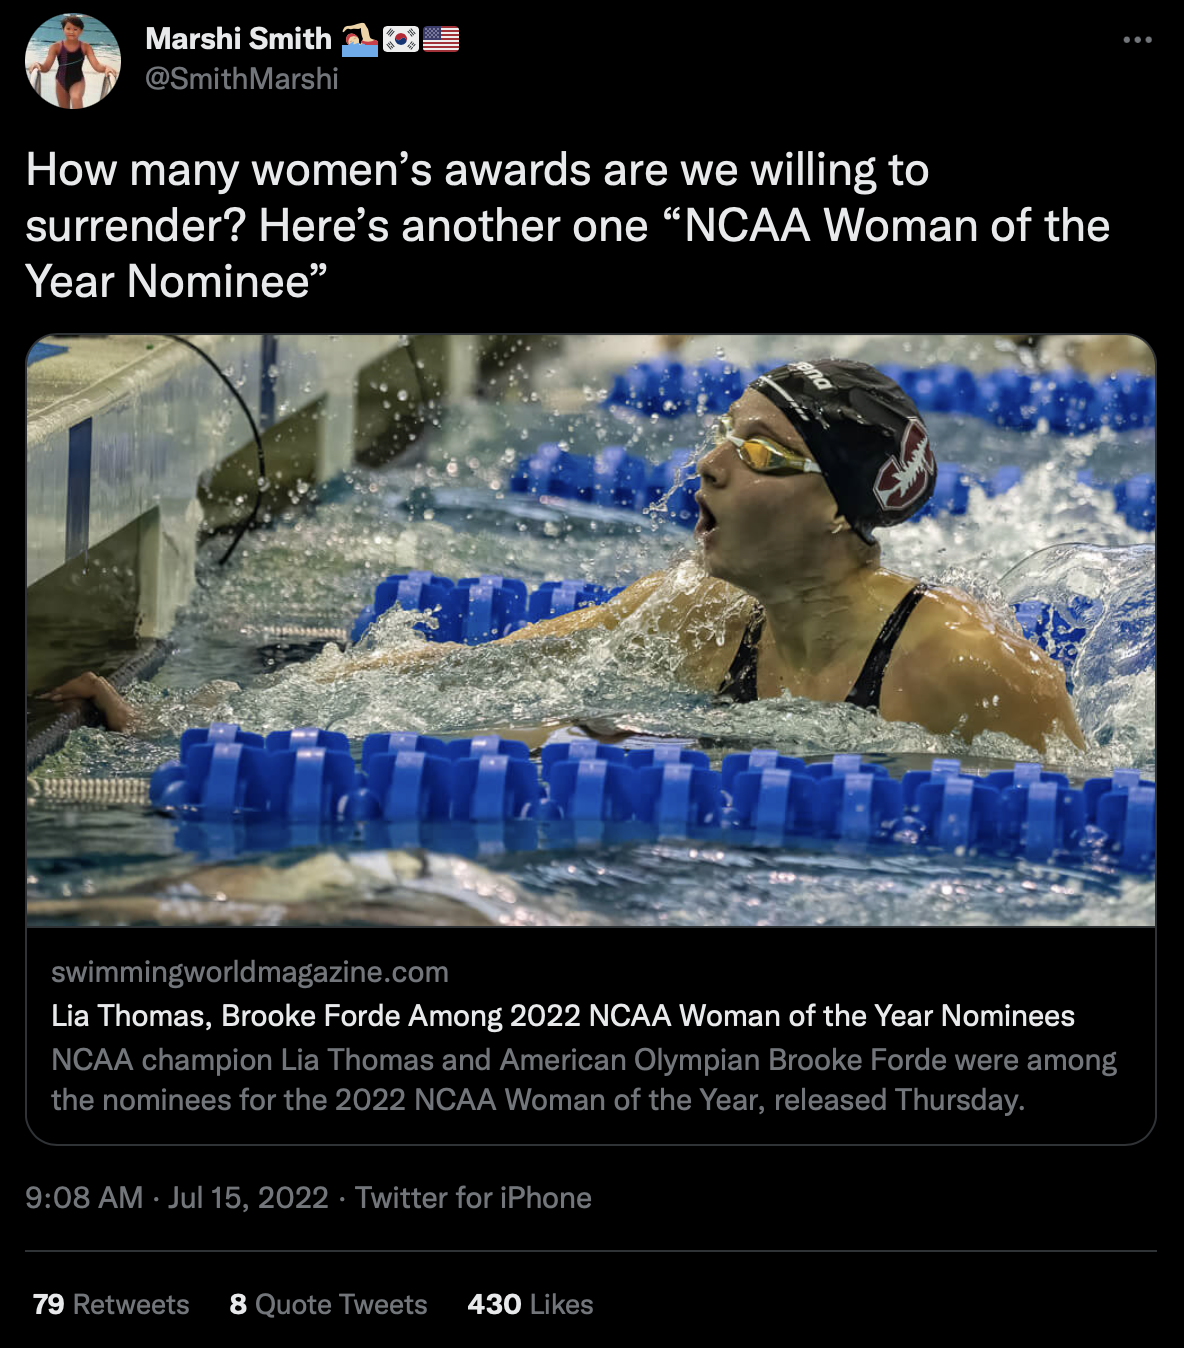The width and height of the screenshot is (1184, 1348).
Task: View the 430 Likes list
Action: (530, 1304)
